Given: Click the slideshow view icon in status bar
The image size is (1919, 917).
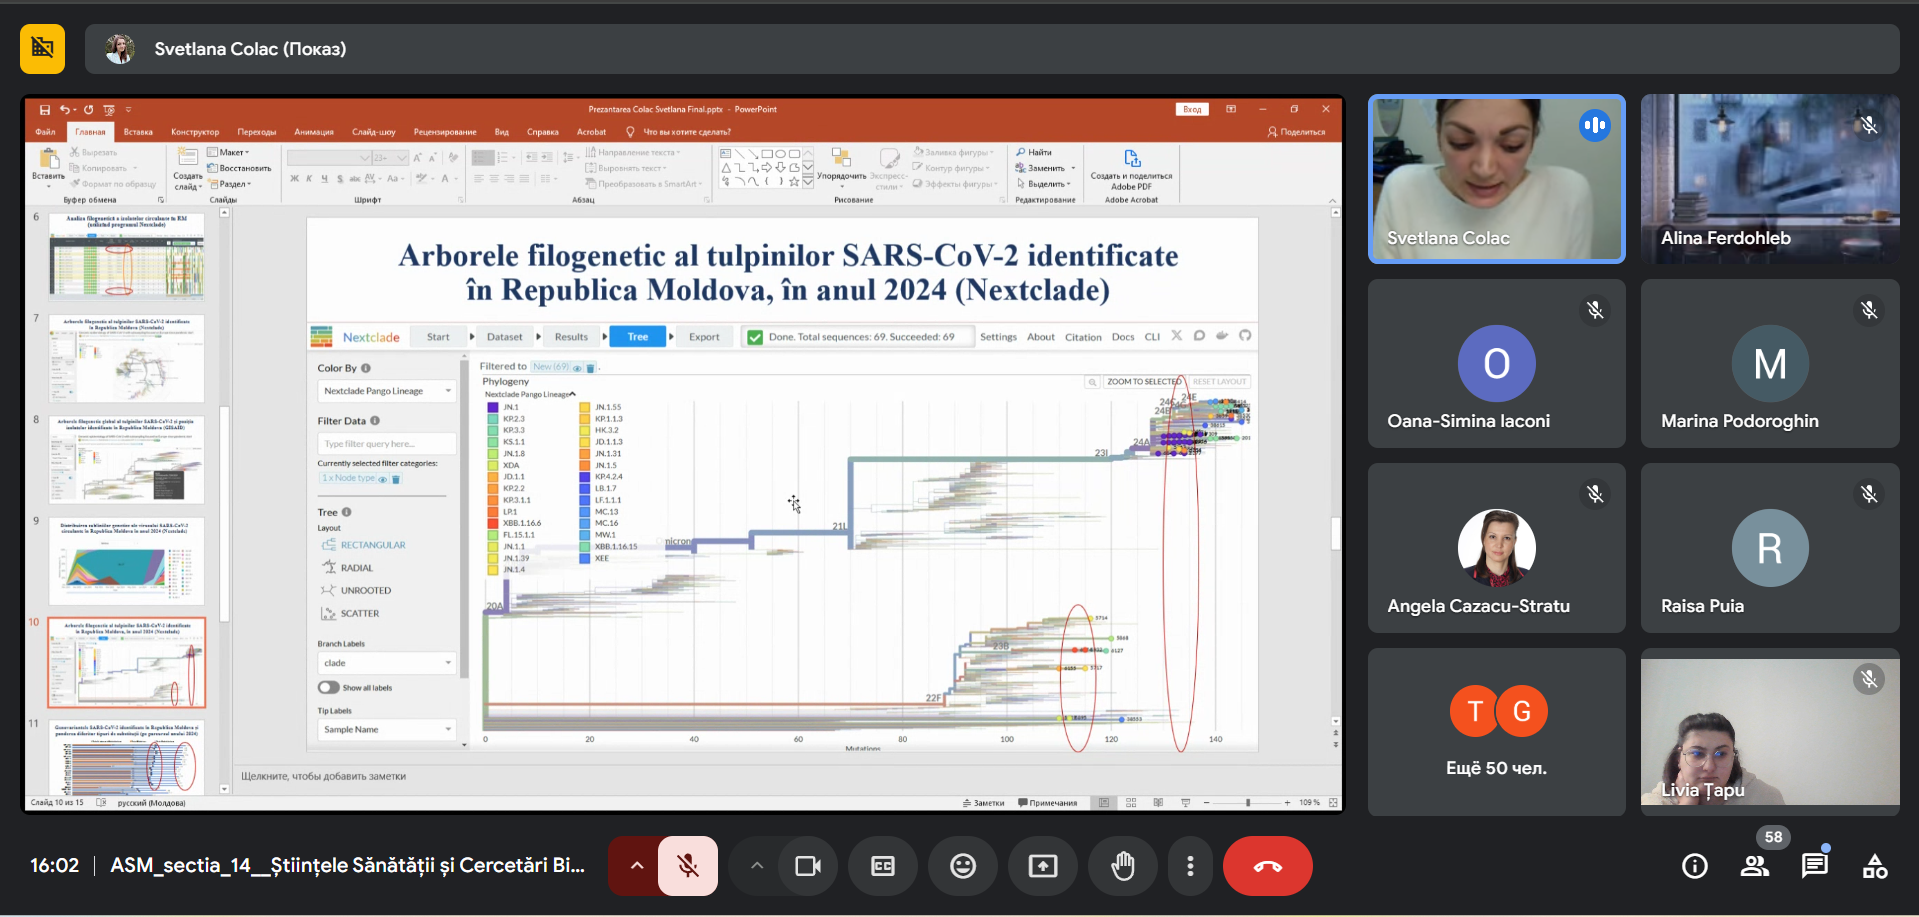Looking at the screenshot, I should pos(1185,803).
